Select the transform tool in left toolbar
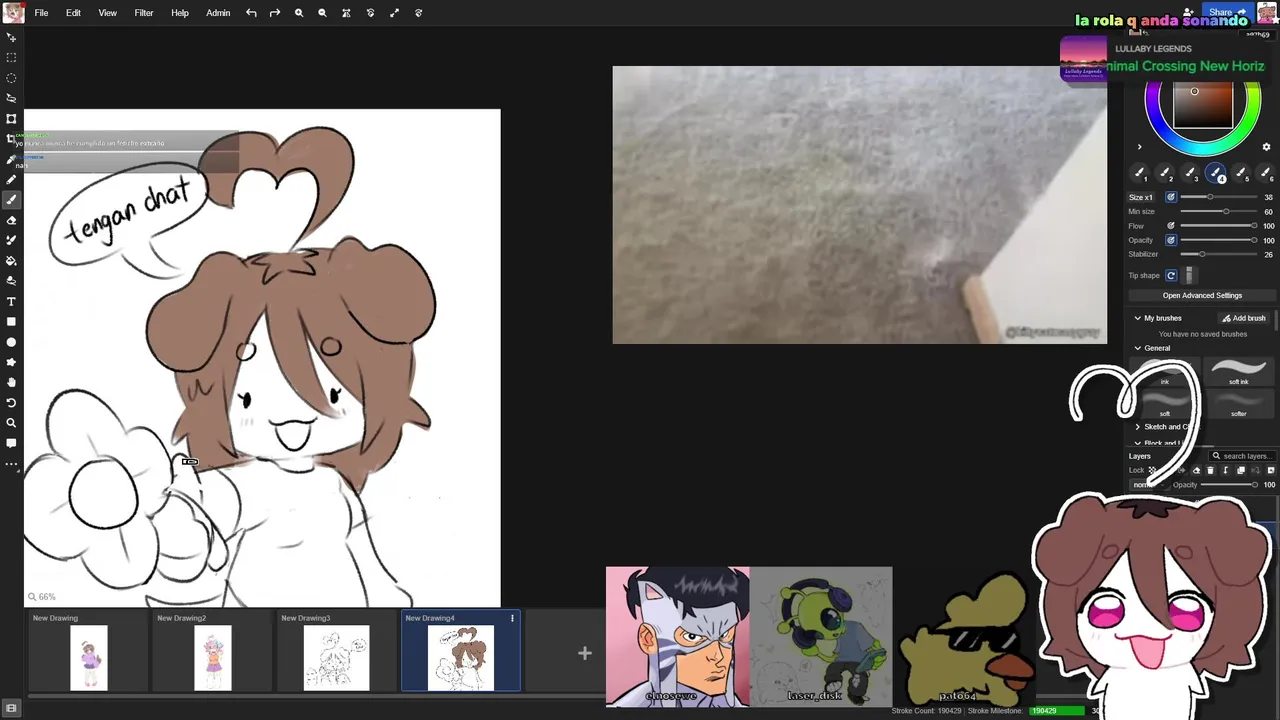Screen dimensions: 1280x720 (x=11, y=119)
